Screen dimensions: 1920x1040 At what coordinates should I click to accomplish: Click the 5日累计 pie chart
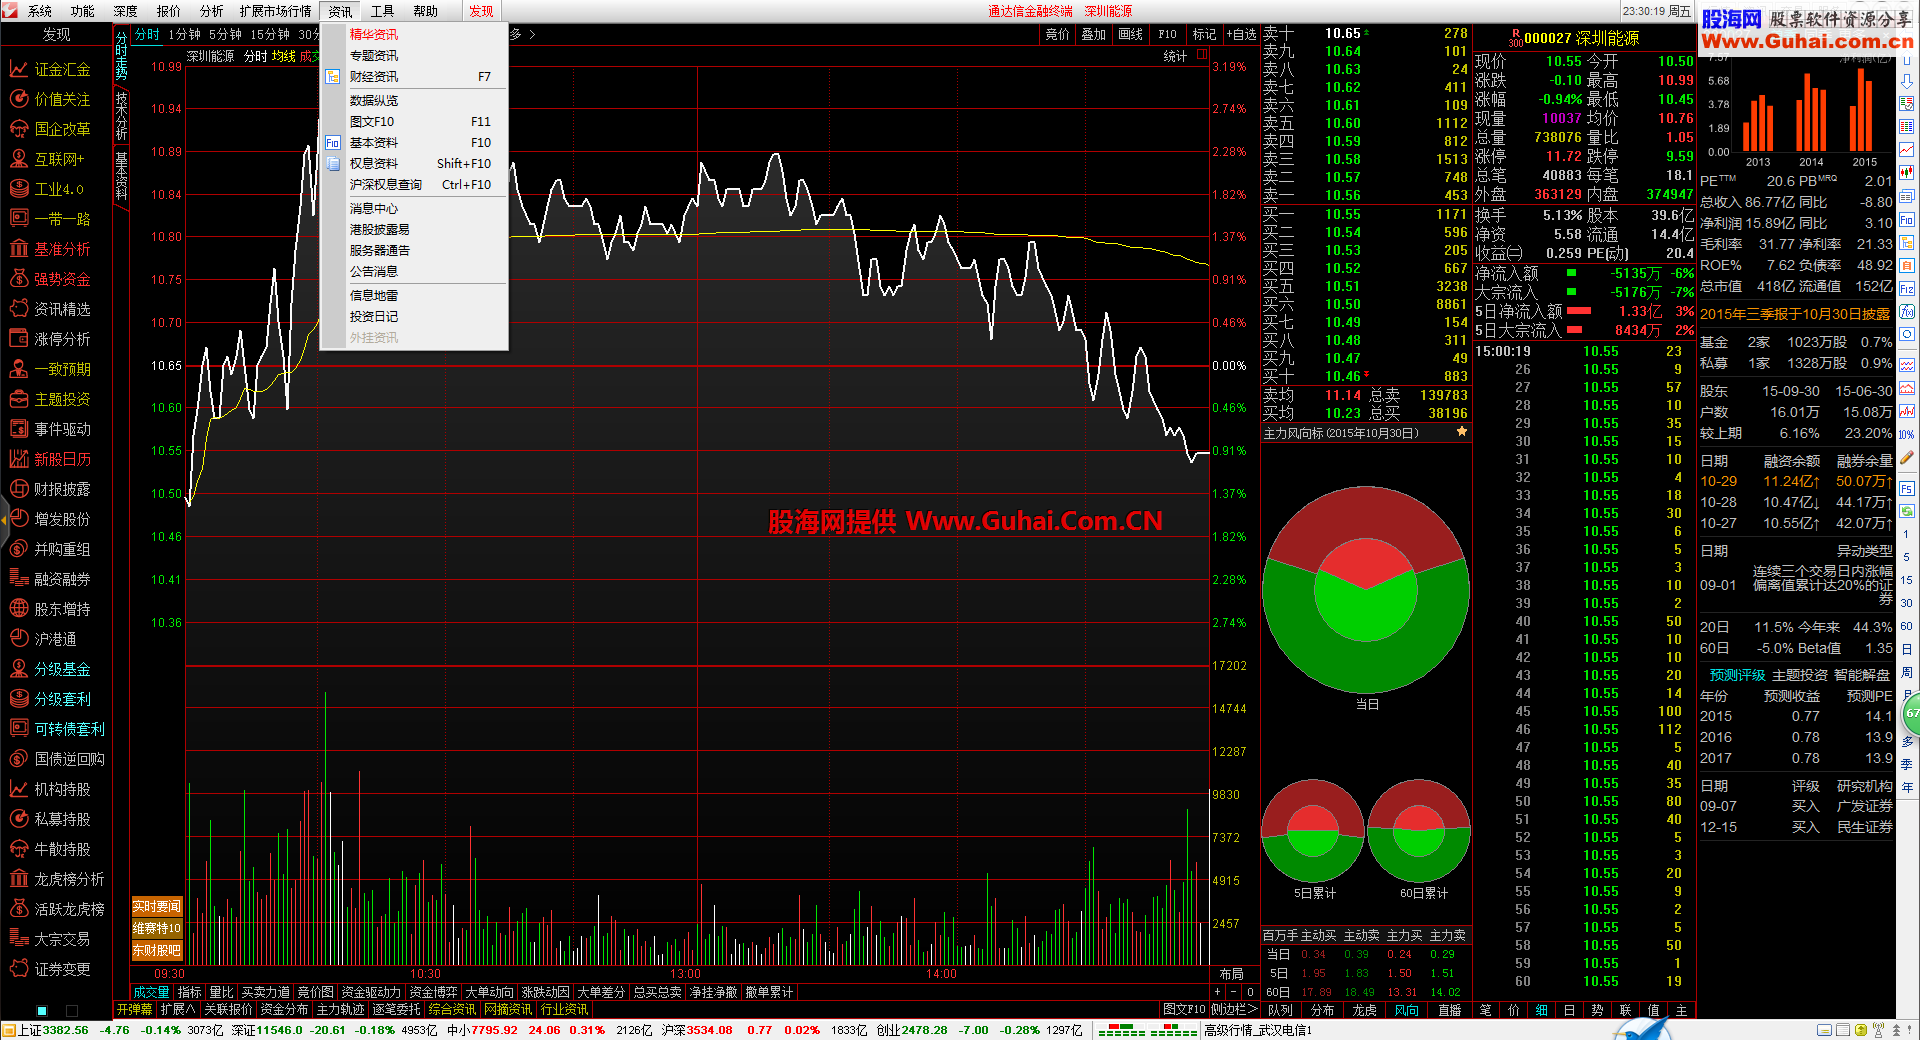point(1313,831)
